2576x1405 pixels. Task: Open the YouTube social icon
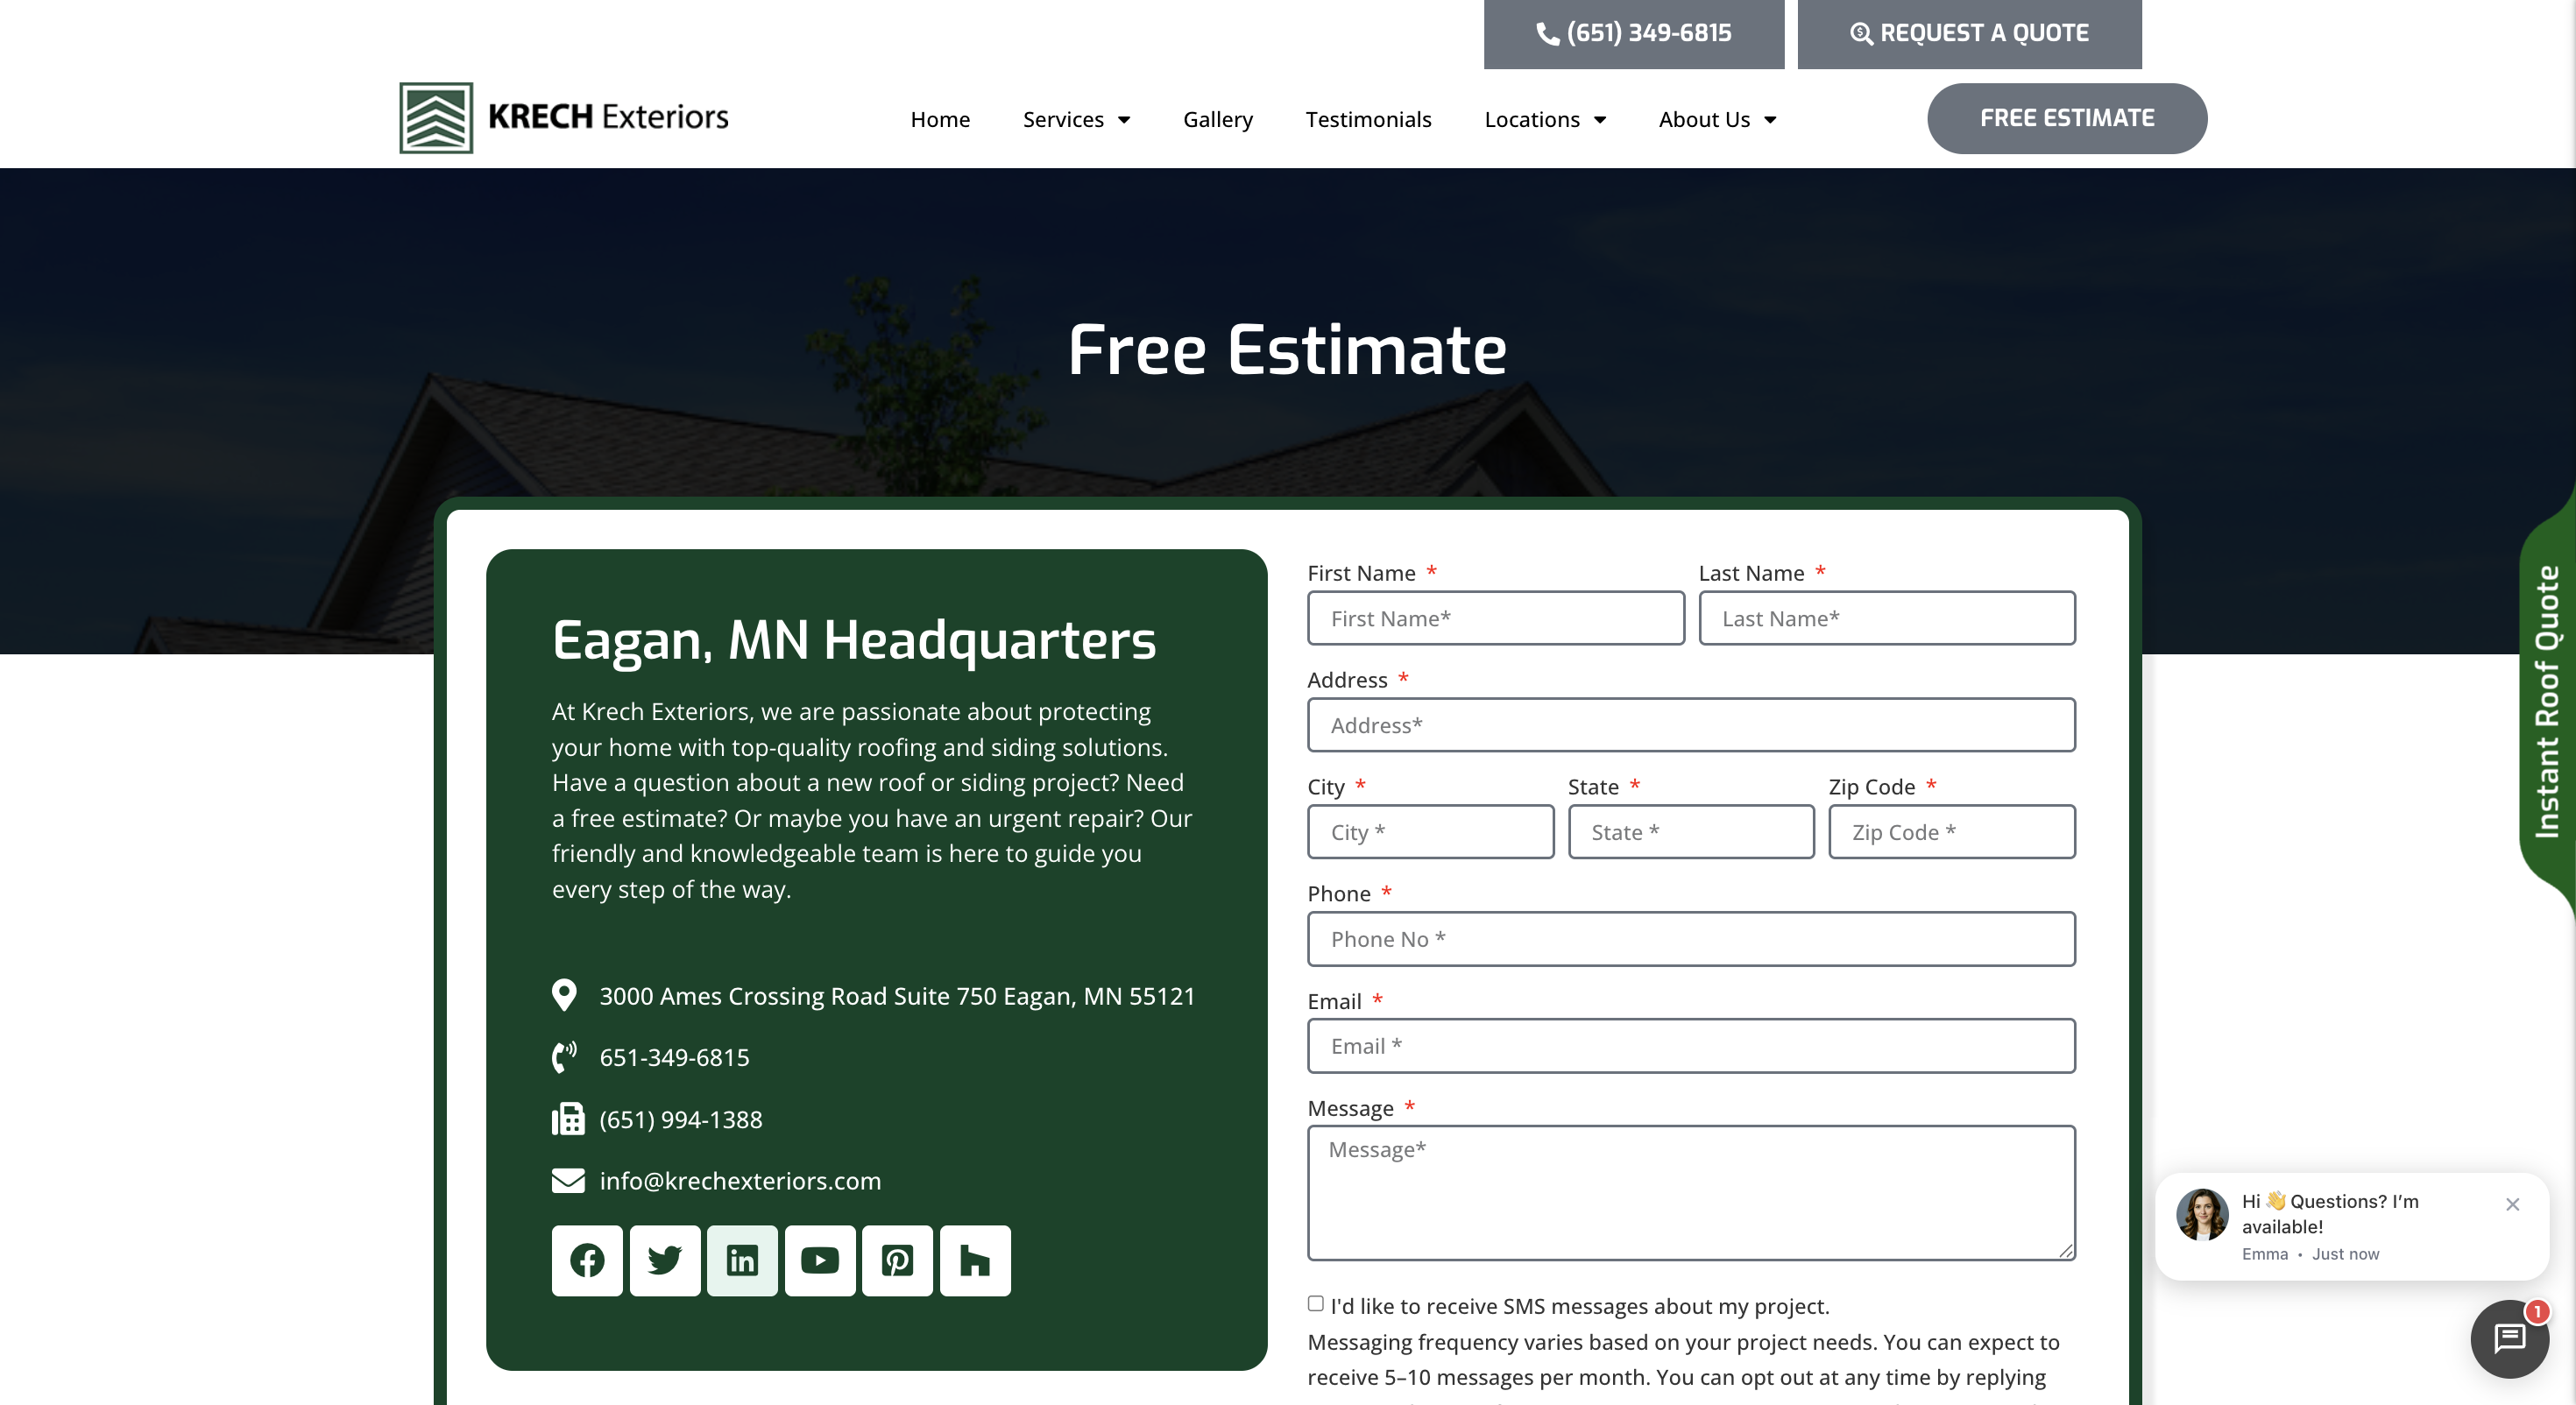820,1260
